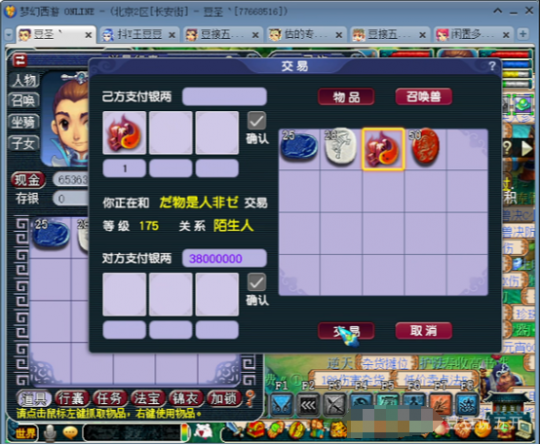This screenshot has height=445, width=540.
Task: Switch to the 物品 items view
Action: coord(346,97)
